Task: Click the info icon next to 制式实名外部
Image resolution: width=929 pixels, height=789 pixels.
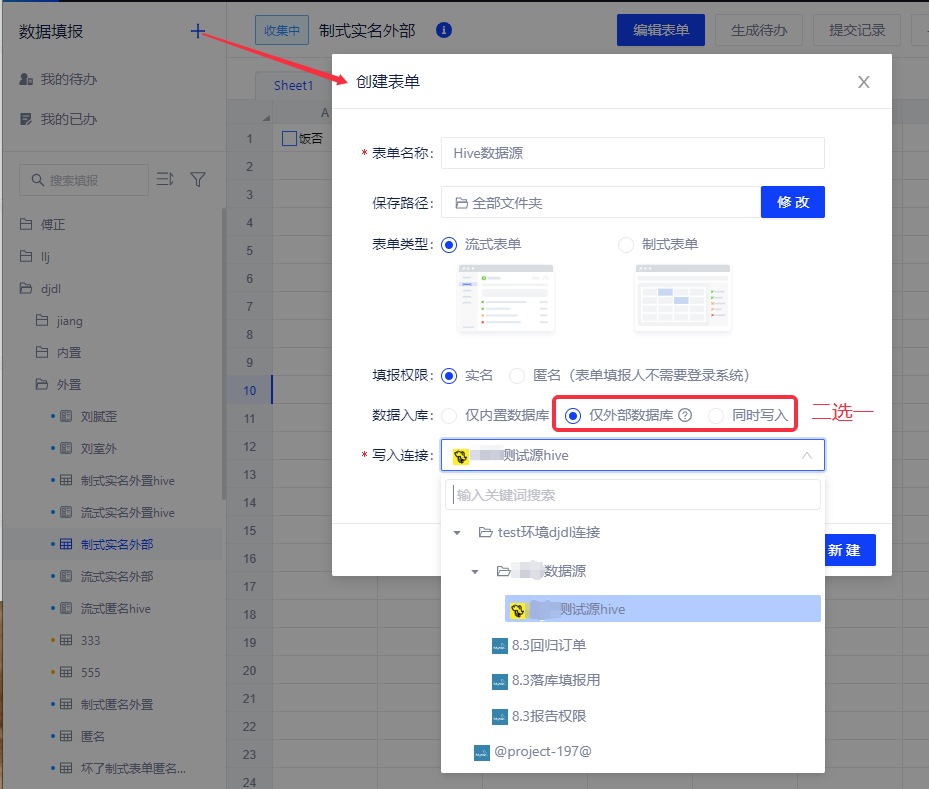Action: 444,30
